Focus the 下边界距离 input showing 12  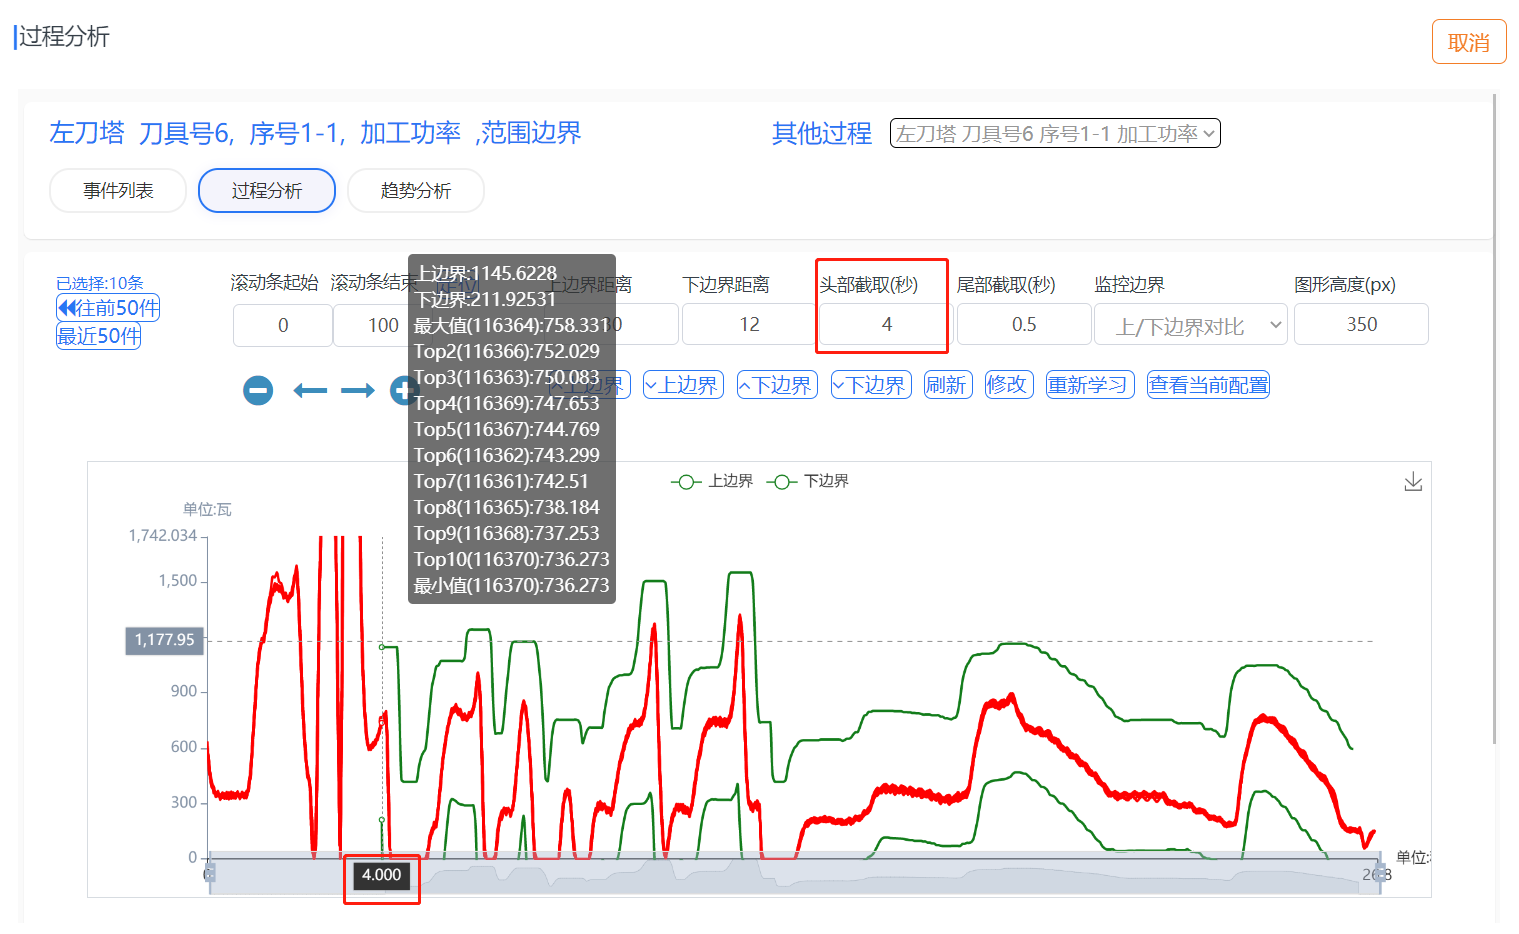tap(749, 325)
